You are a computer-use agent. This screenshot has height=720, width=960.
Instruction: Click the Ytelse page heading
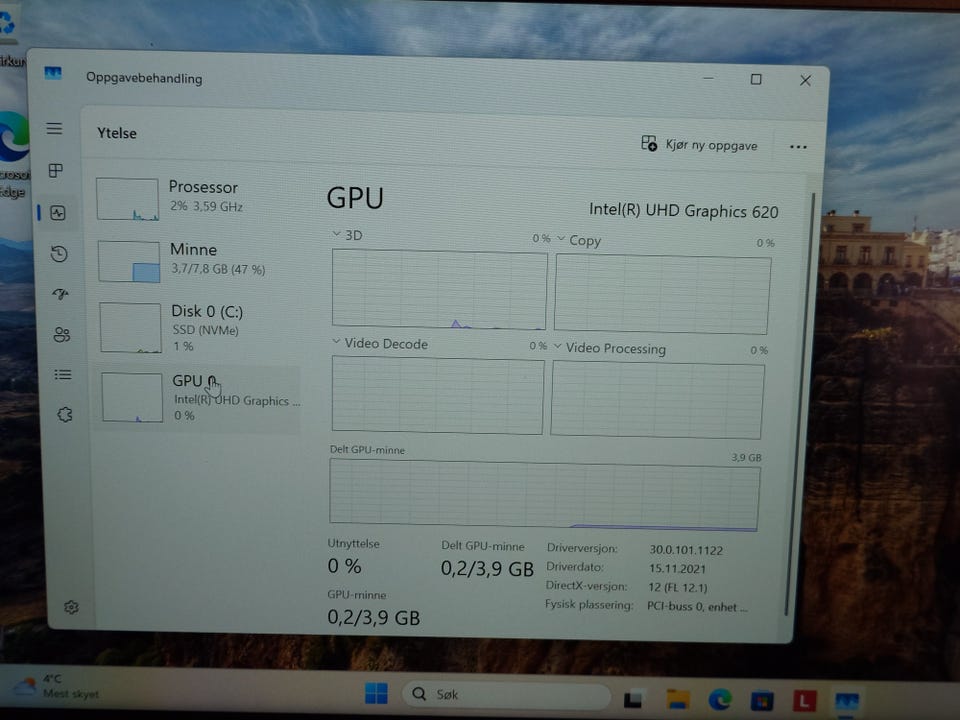point(117,133)
